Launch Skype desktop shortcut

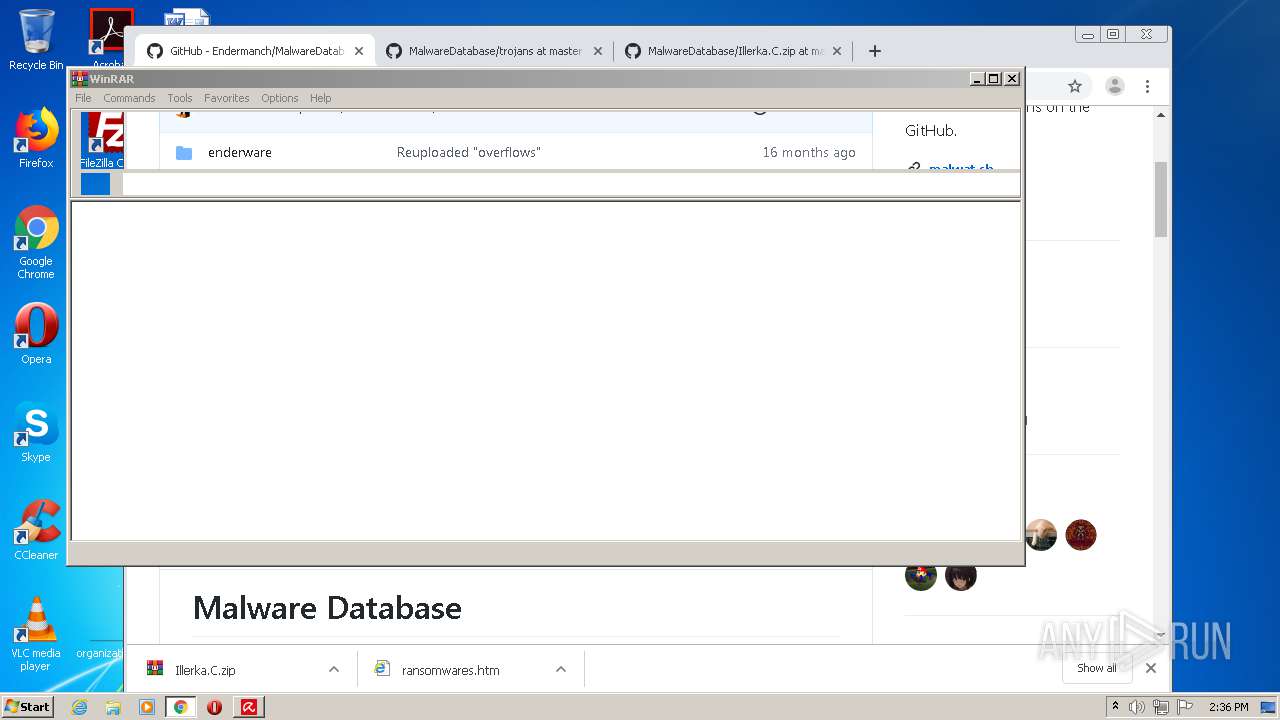pos(36,432)
